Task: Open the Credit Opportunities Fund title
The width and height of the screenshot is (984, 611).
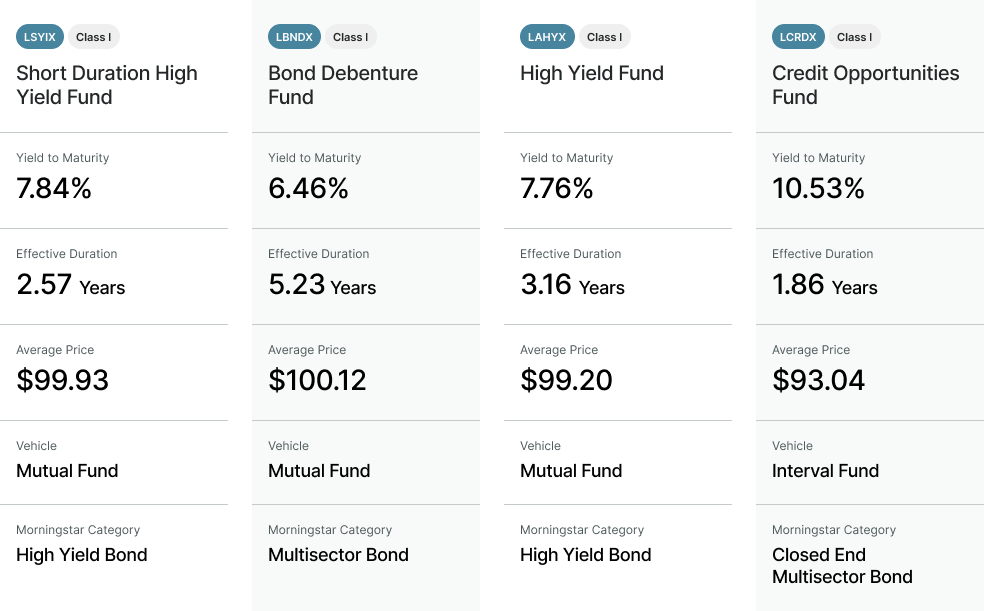Action: [865, 85]
